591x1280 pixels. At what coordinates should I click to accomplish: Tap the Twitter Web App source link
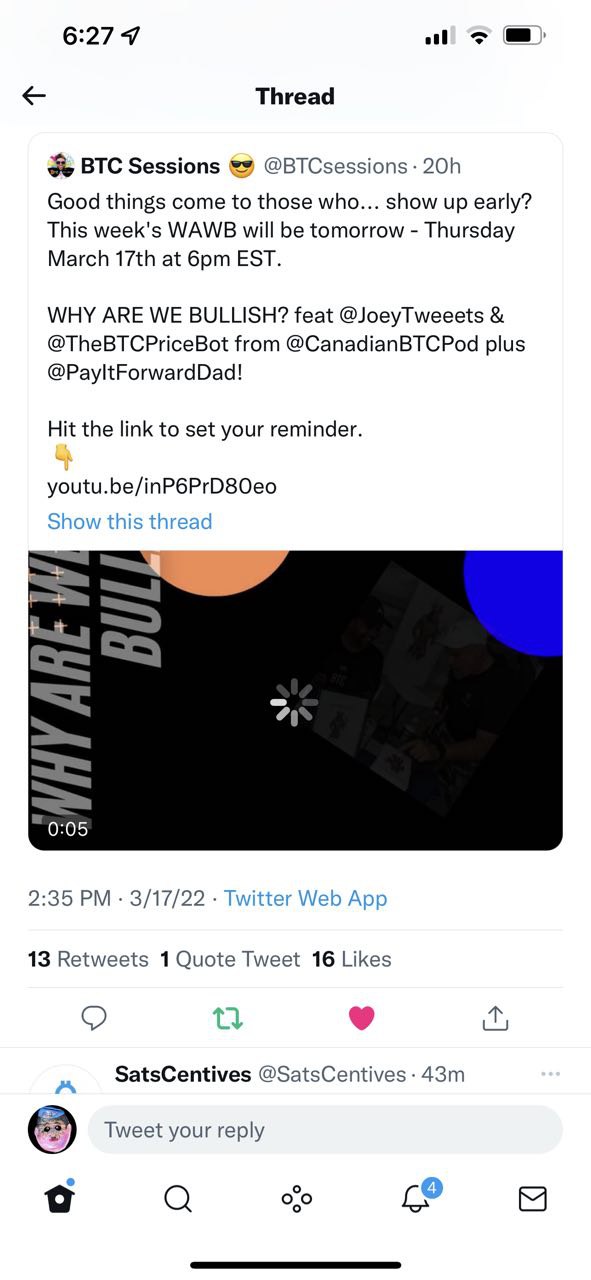[305, 898]
